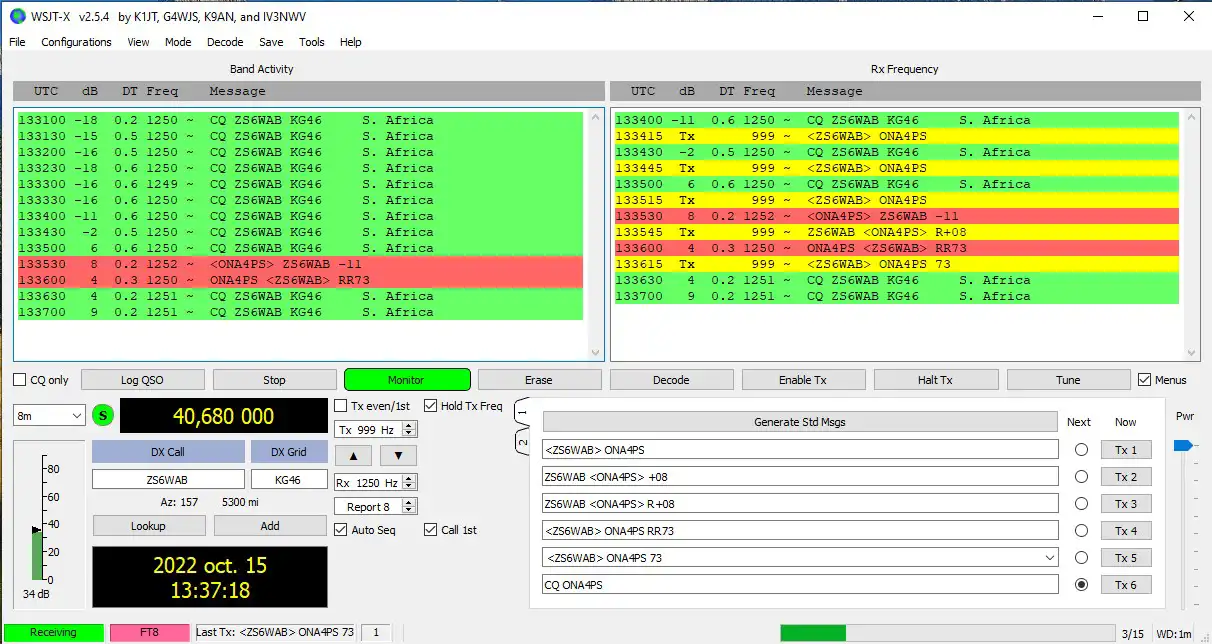
Task: Click the WSJT-X globe icon in title bar
Action: coord(17,16)
